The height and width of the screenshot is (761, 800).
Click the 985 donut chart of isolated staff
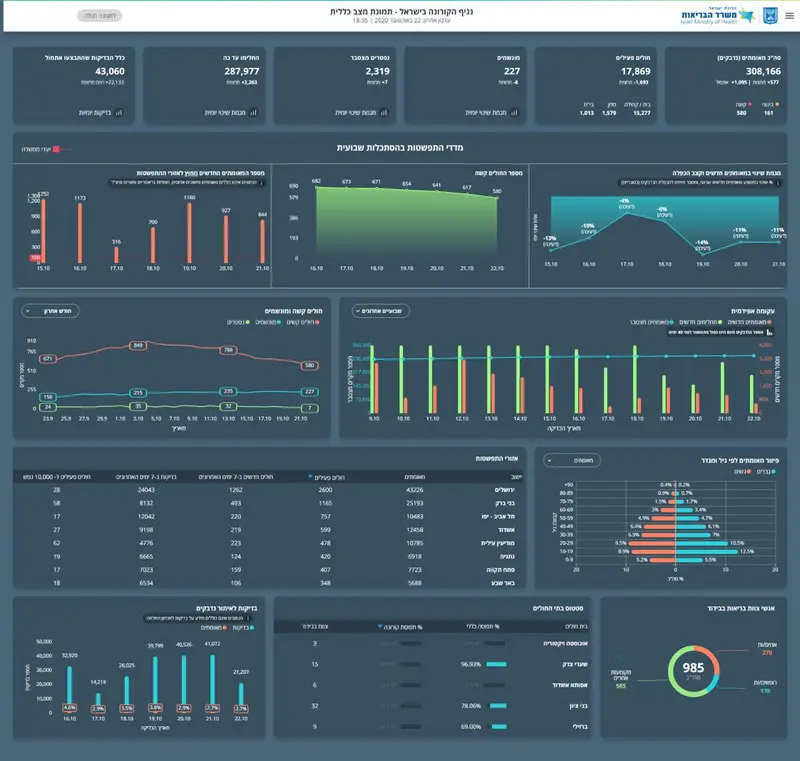pos(693,671)
